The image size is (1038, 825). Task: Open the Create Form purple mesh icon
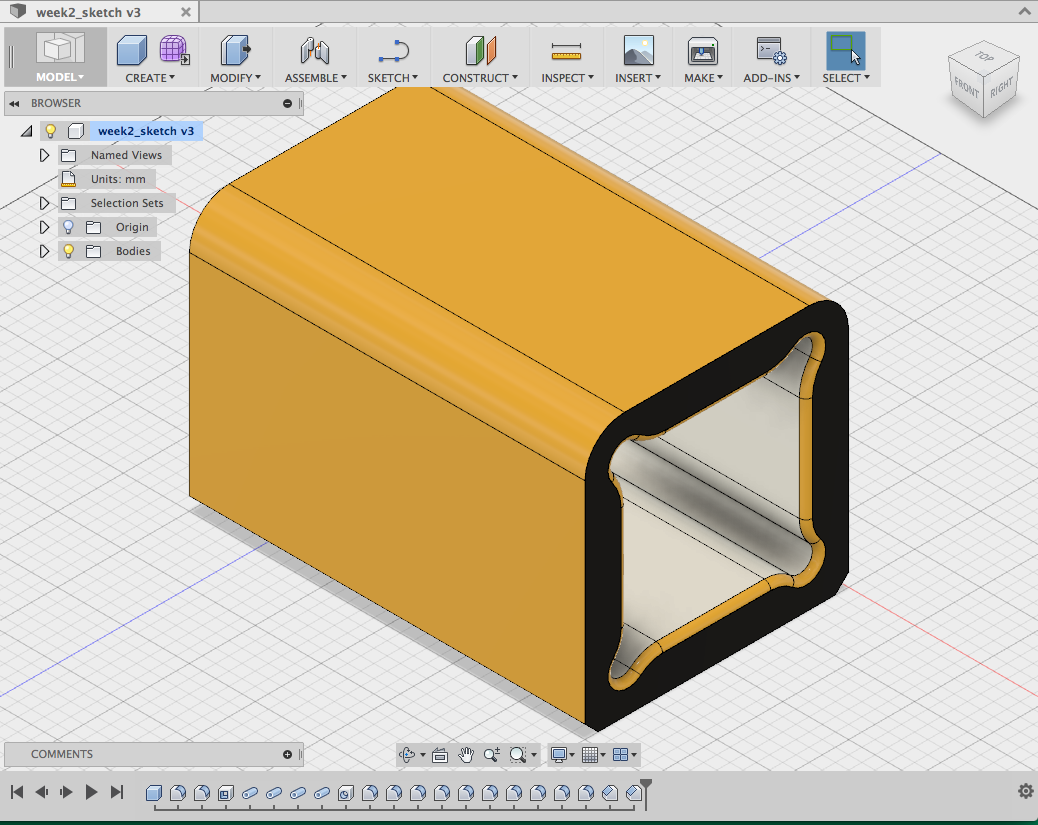174,50
